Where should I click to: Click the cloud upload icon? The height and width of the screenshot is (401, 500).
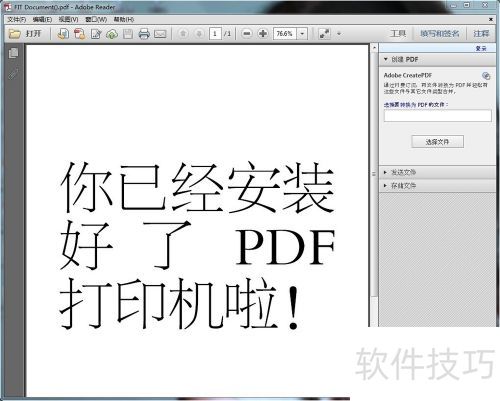tap(112, 34)
